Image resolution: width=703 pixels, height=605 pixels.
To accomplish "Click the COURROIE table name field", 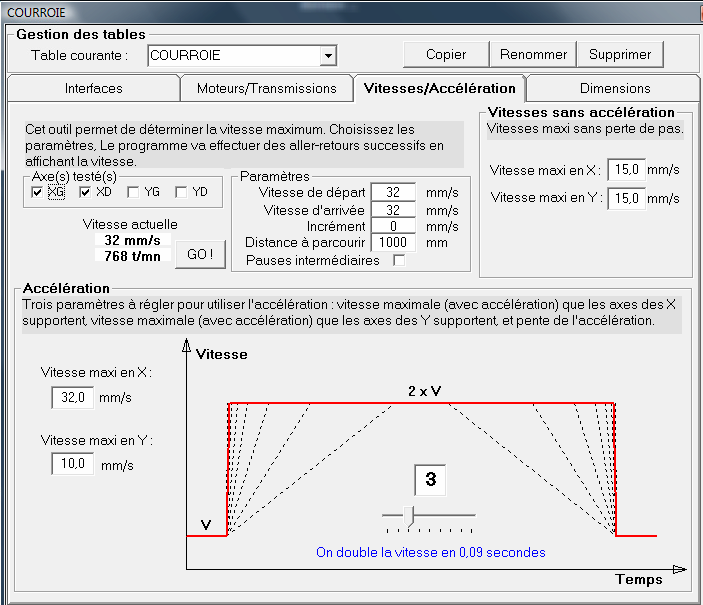I will click(234, 56).
